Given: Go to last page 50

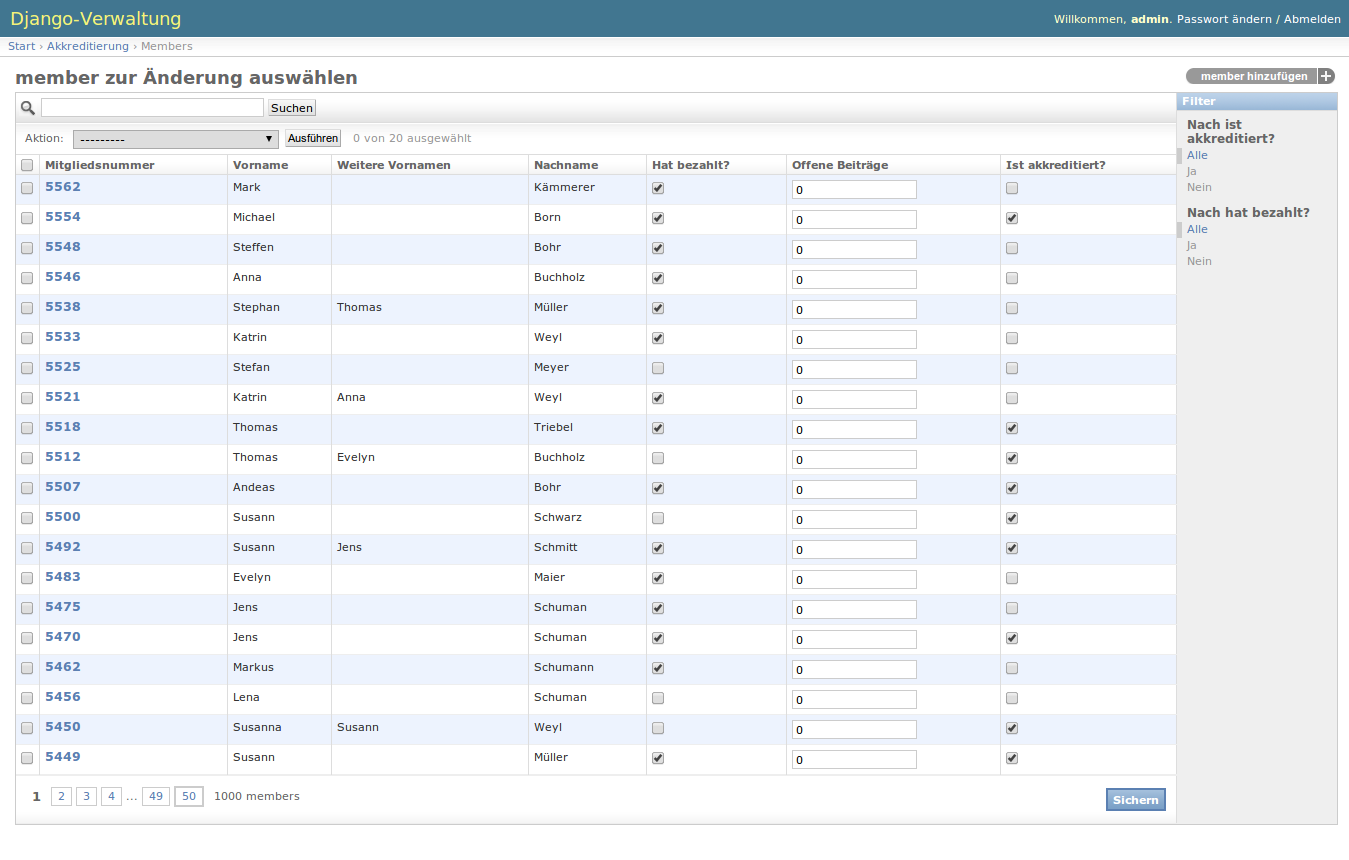Looking at the screenshot, I should [x=189, y=796].
